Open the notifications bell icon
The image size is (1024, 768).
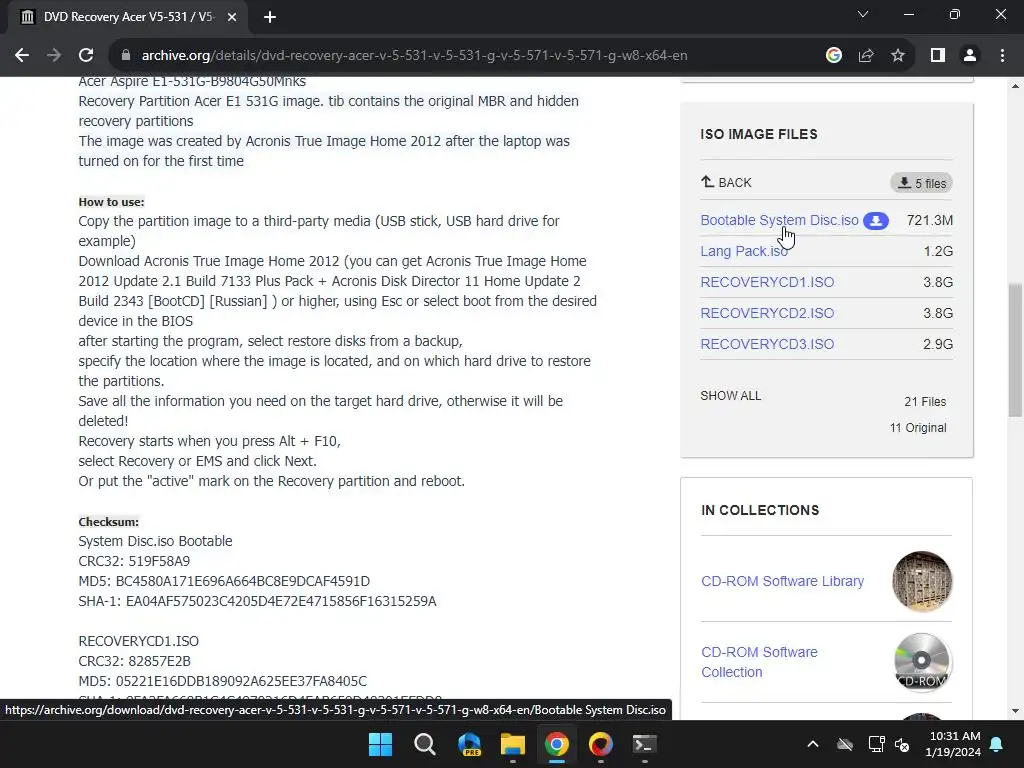997,744
